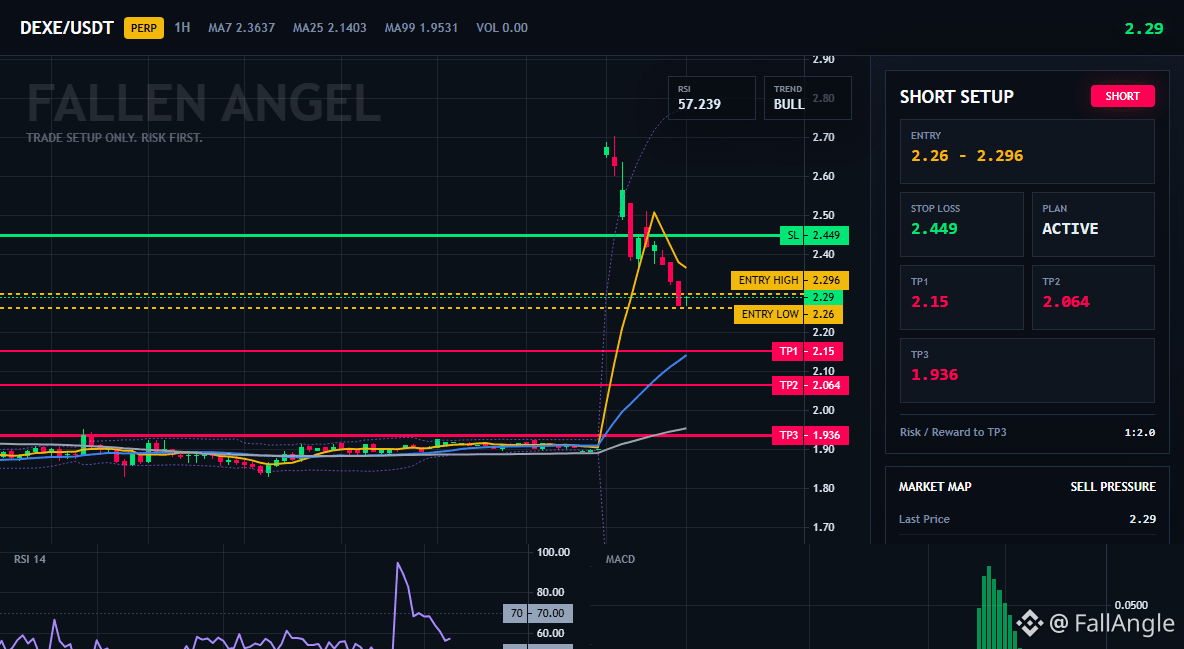Click the red TP1 2.15 chart tag
The image size is (1184, 649).
coord(807,351)
